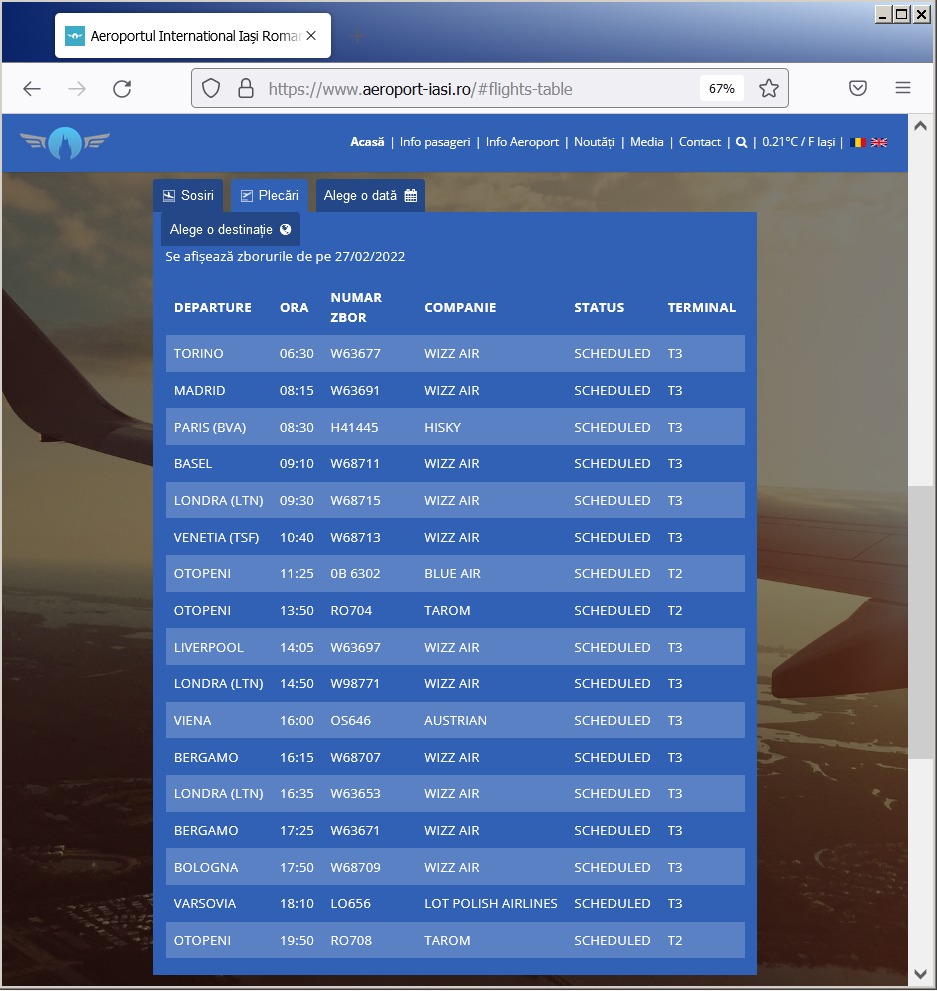
Task: Open the Pocket save icon
Action: [857, 88]
